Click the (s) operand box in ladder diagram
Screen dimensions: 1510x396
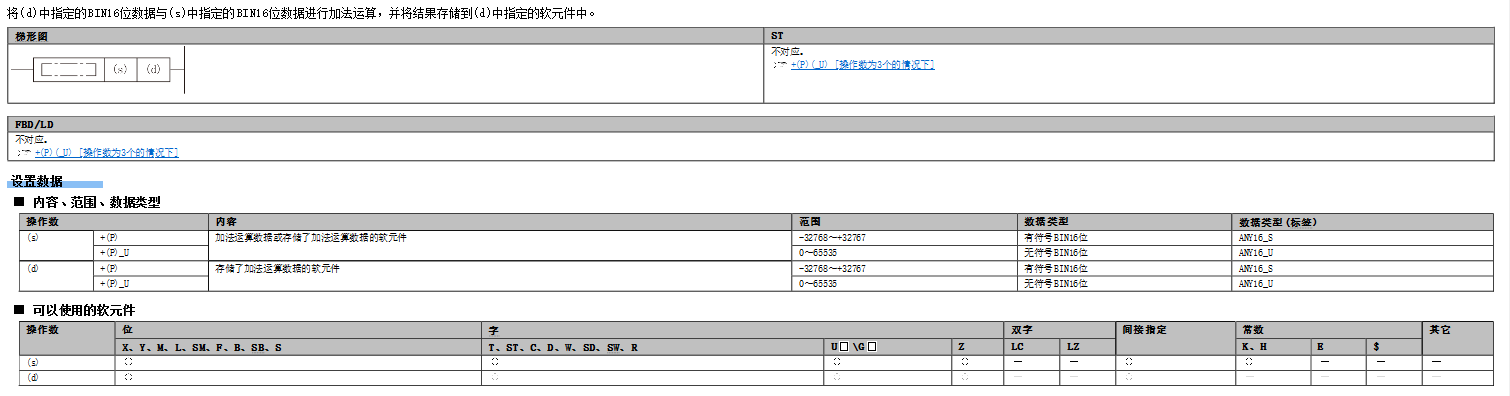pos(120,69)
